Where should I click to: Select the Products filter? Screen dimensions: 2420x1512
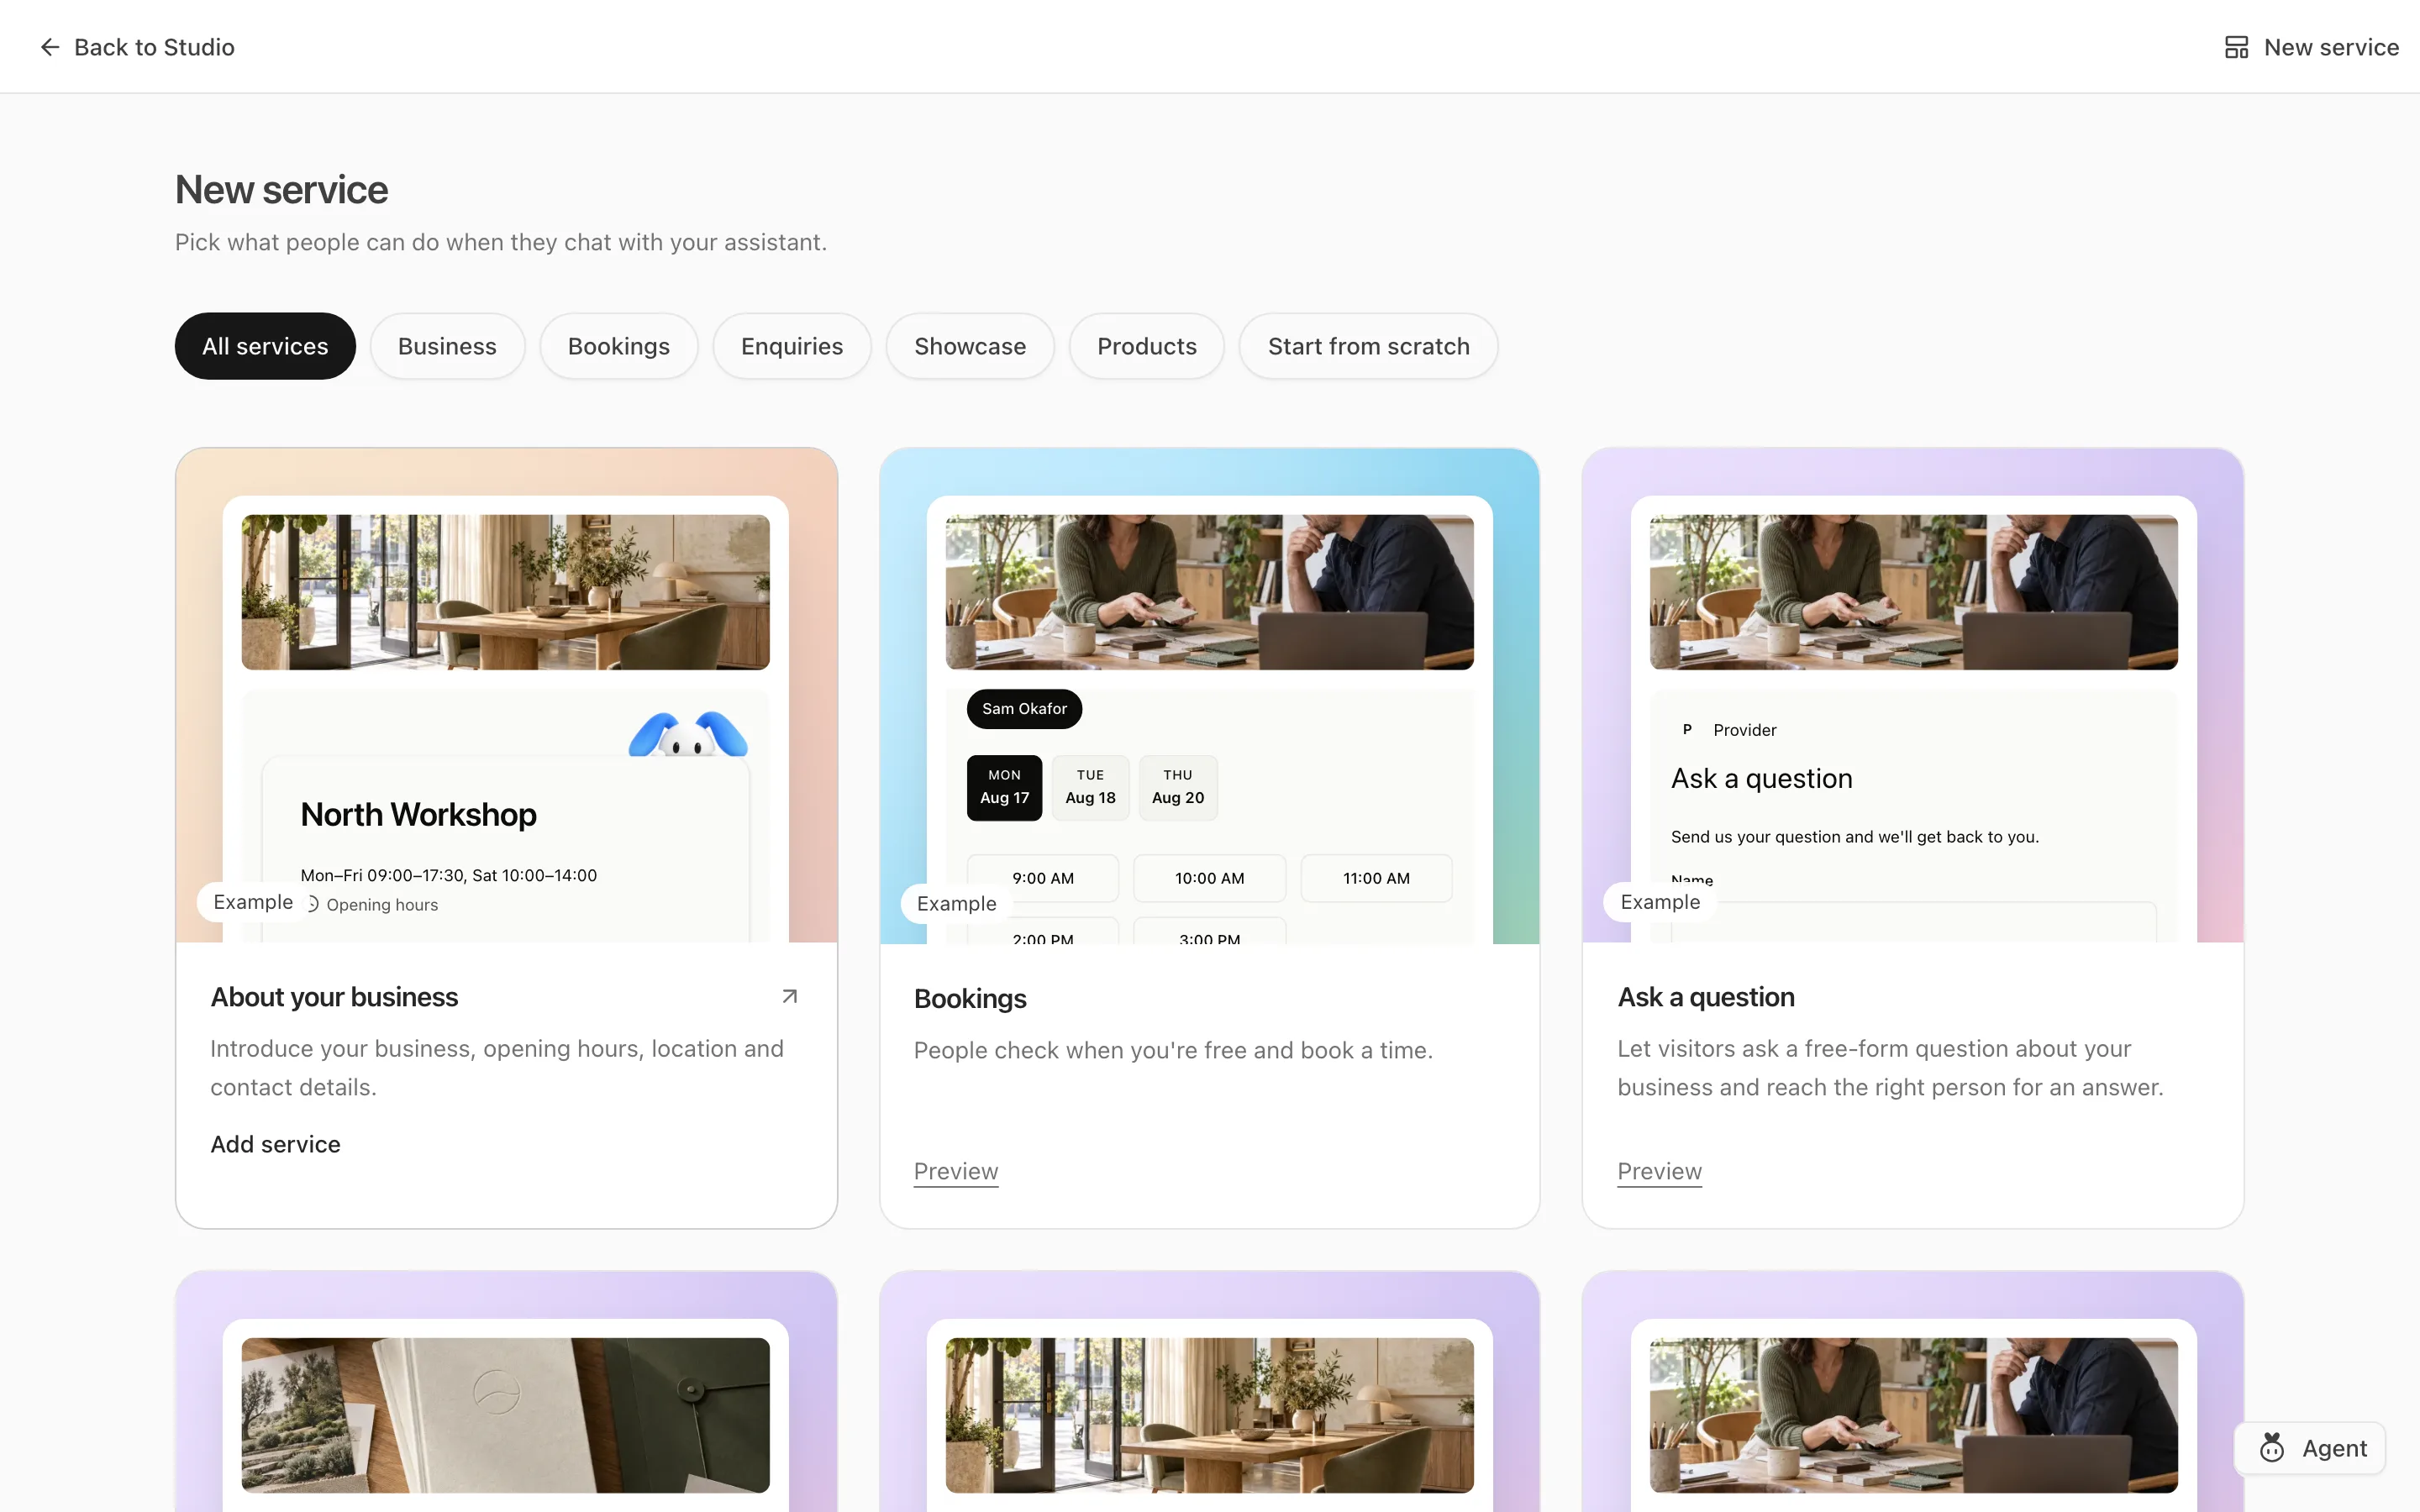(1146, 346)
